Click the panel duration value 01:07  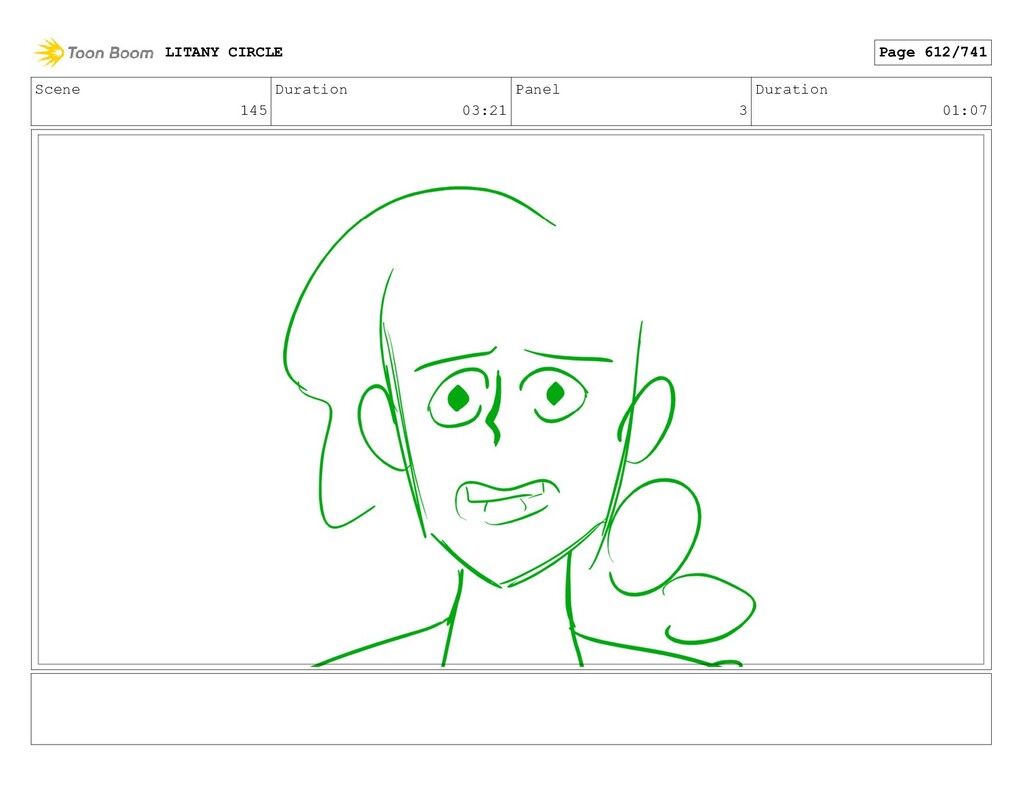[965, 110]
